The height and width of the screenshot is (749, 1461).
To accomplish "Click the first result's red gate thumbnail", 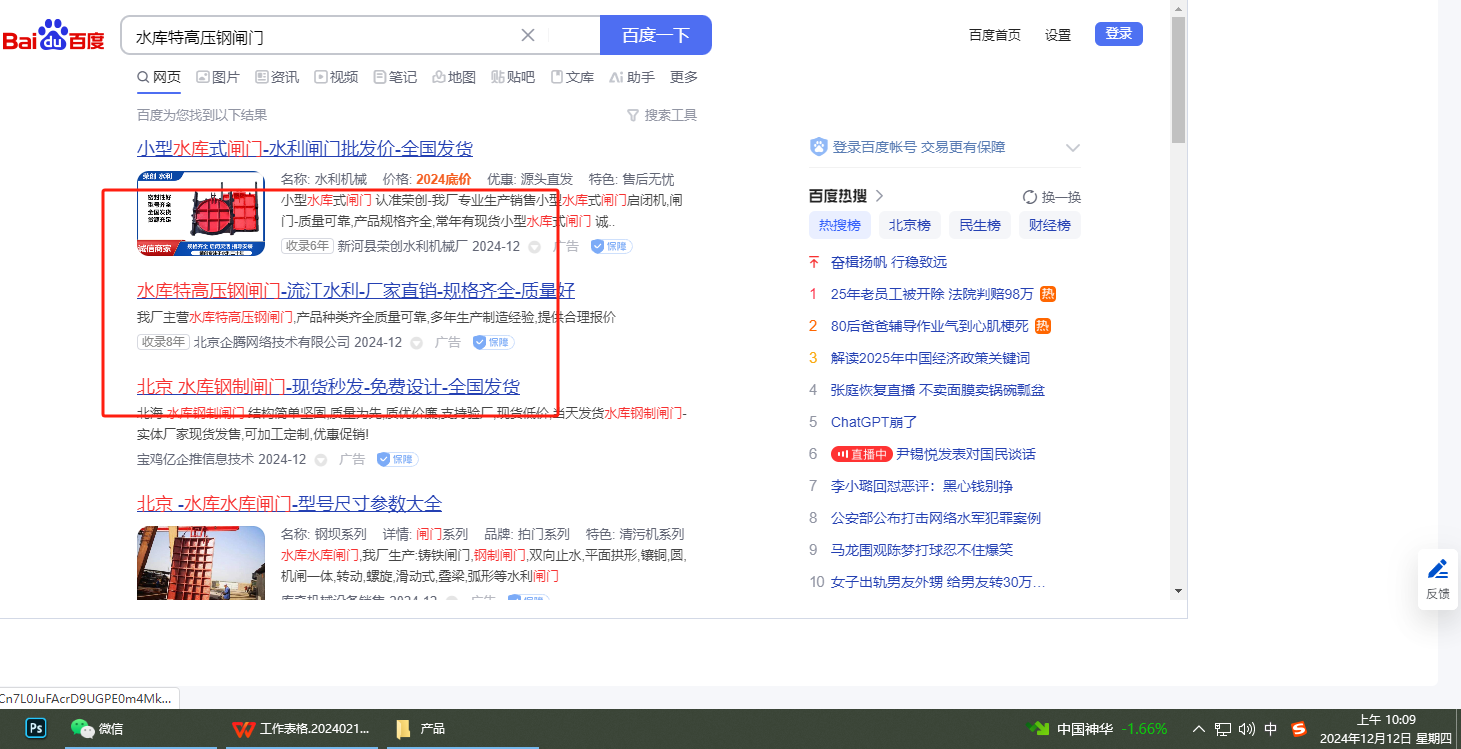I will [x=201, y=213].
